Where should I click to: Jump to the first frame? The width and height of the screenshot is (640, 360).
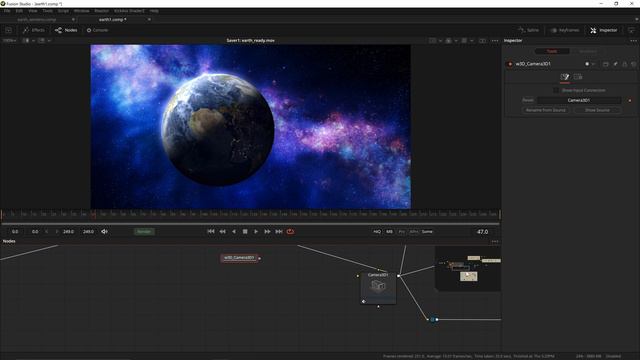pos(211,231)
